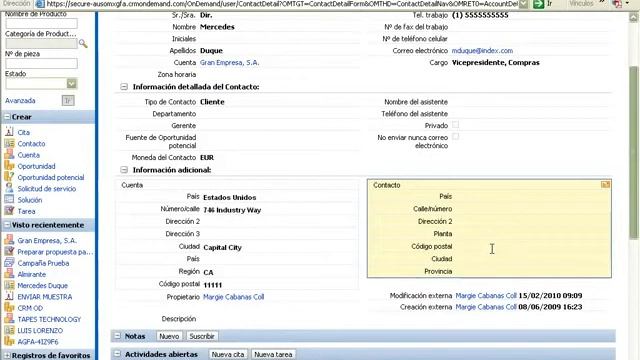Click the Gran Empresa, S.A. account icon
This screenshot has width=640, height=360.
point(9,240)
